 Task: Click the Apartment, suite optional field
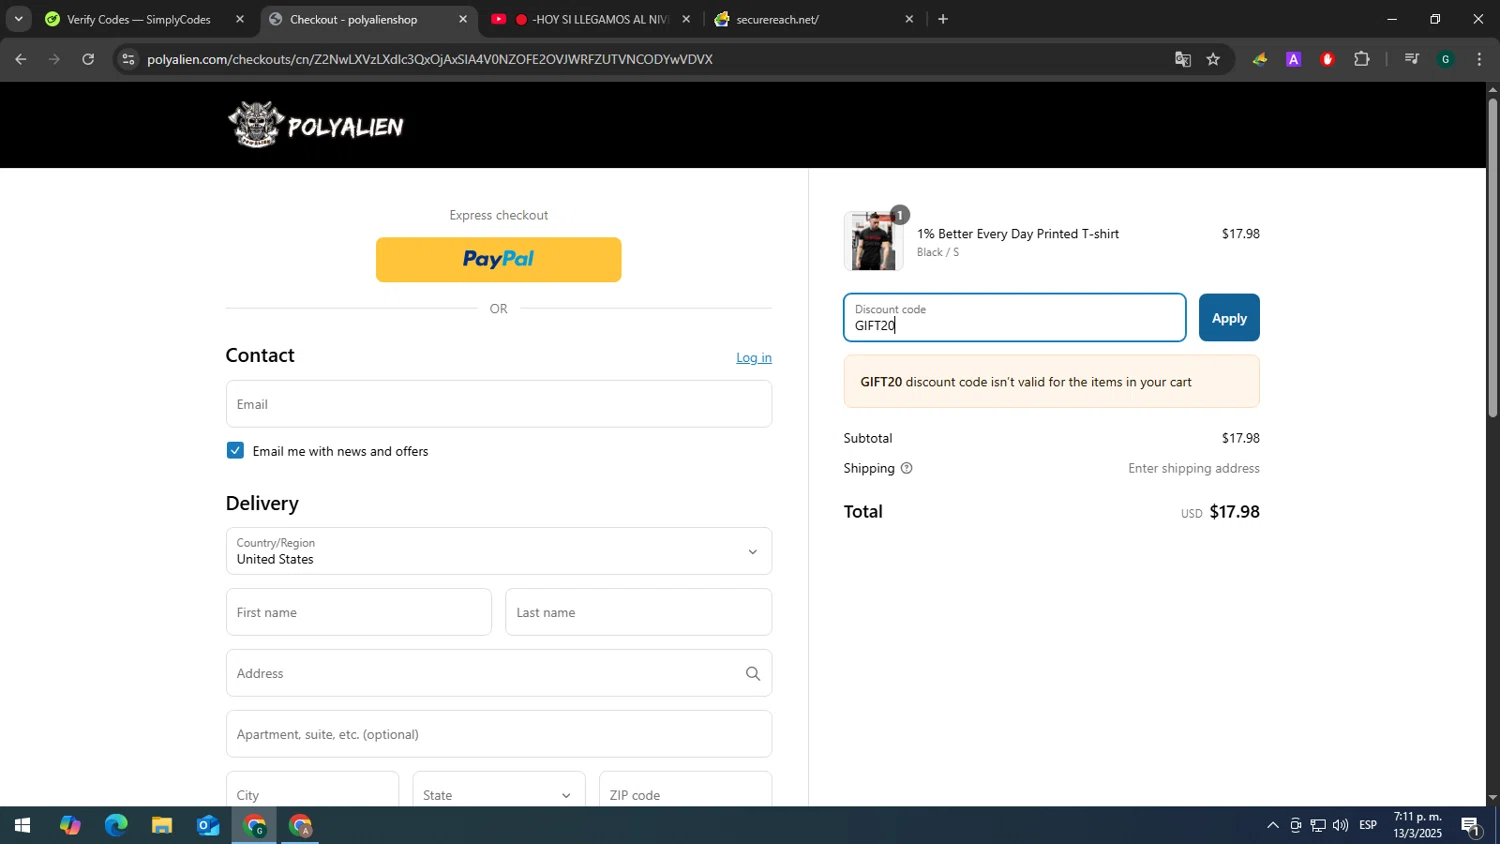point(498,734)
